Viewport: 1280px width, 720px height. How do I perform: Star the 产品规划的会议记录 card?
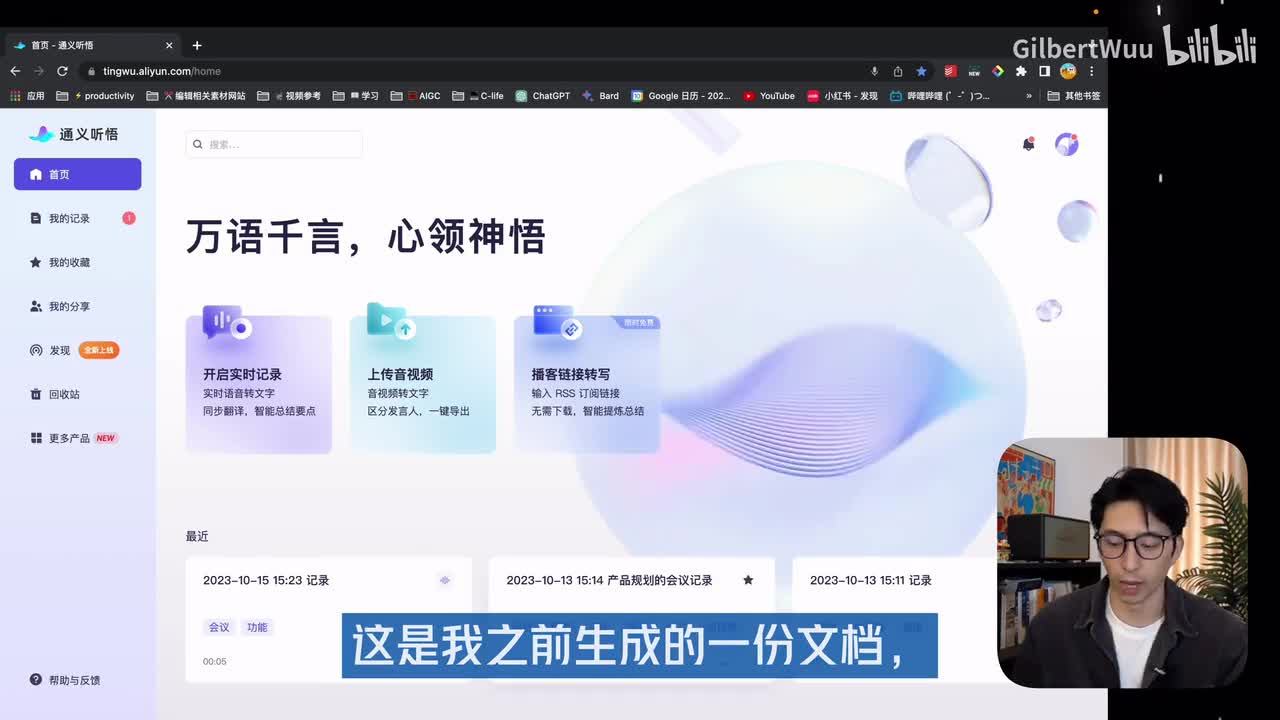[x=748, y=580]
